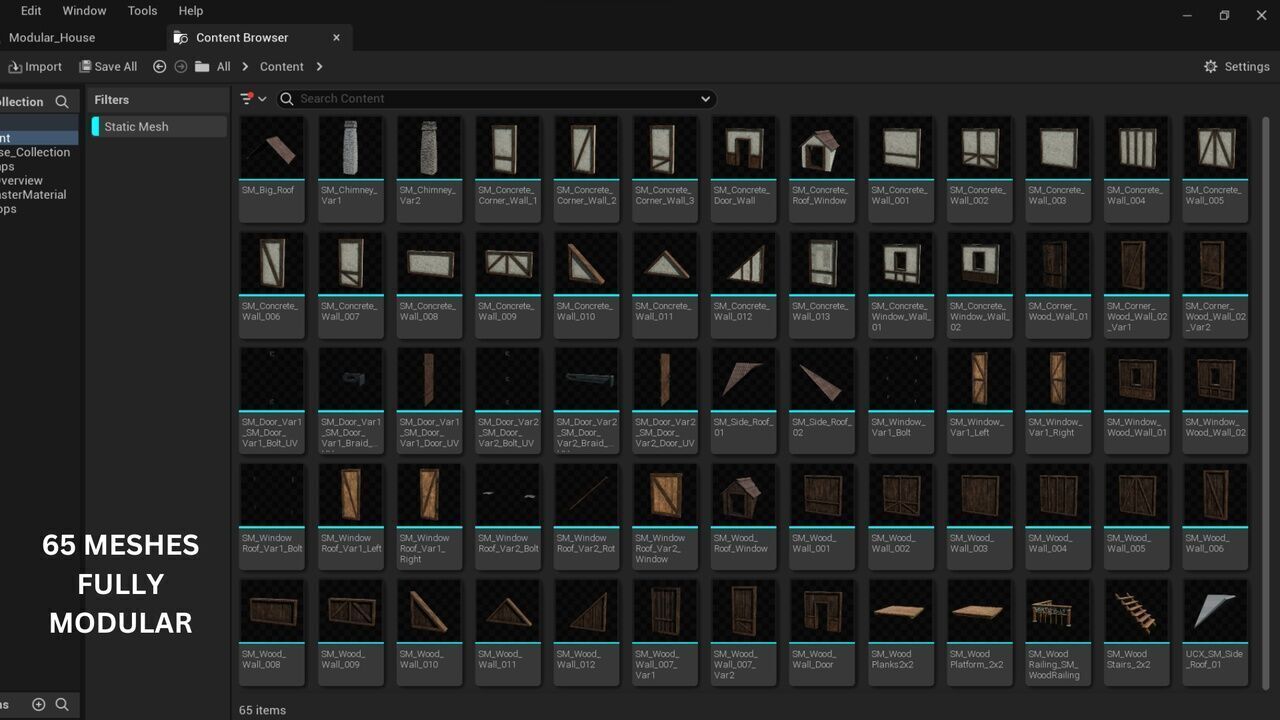Select SM_Wood Platform_2x2 asset
1280x720 pixels.
tap(980, 633)
